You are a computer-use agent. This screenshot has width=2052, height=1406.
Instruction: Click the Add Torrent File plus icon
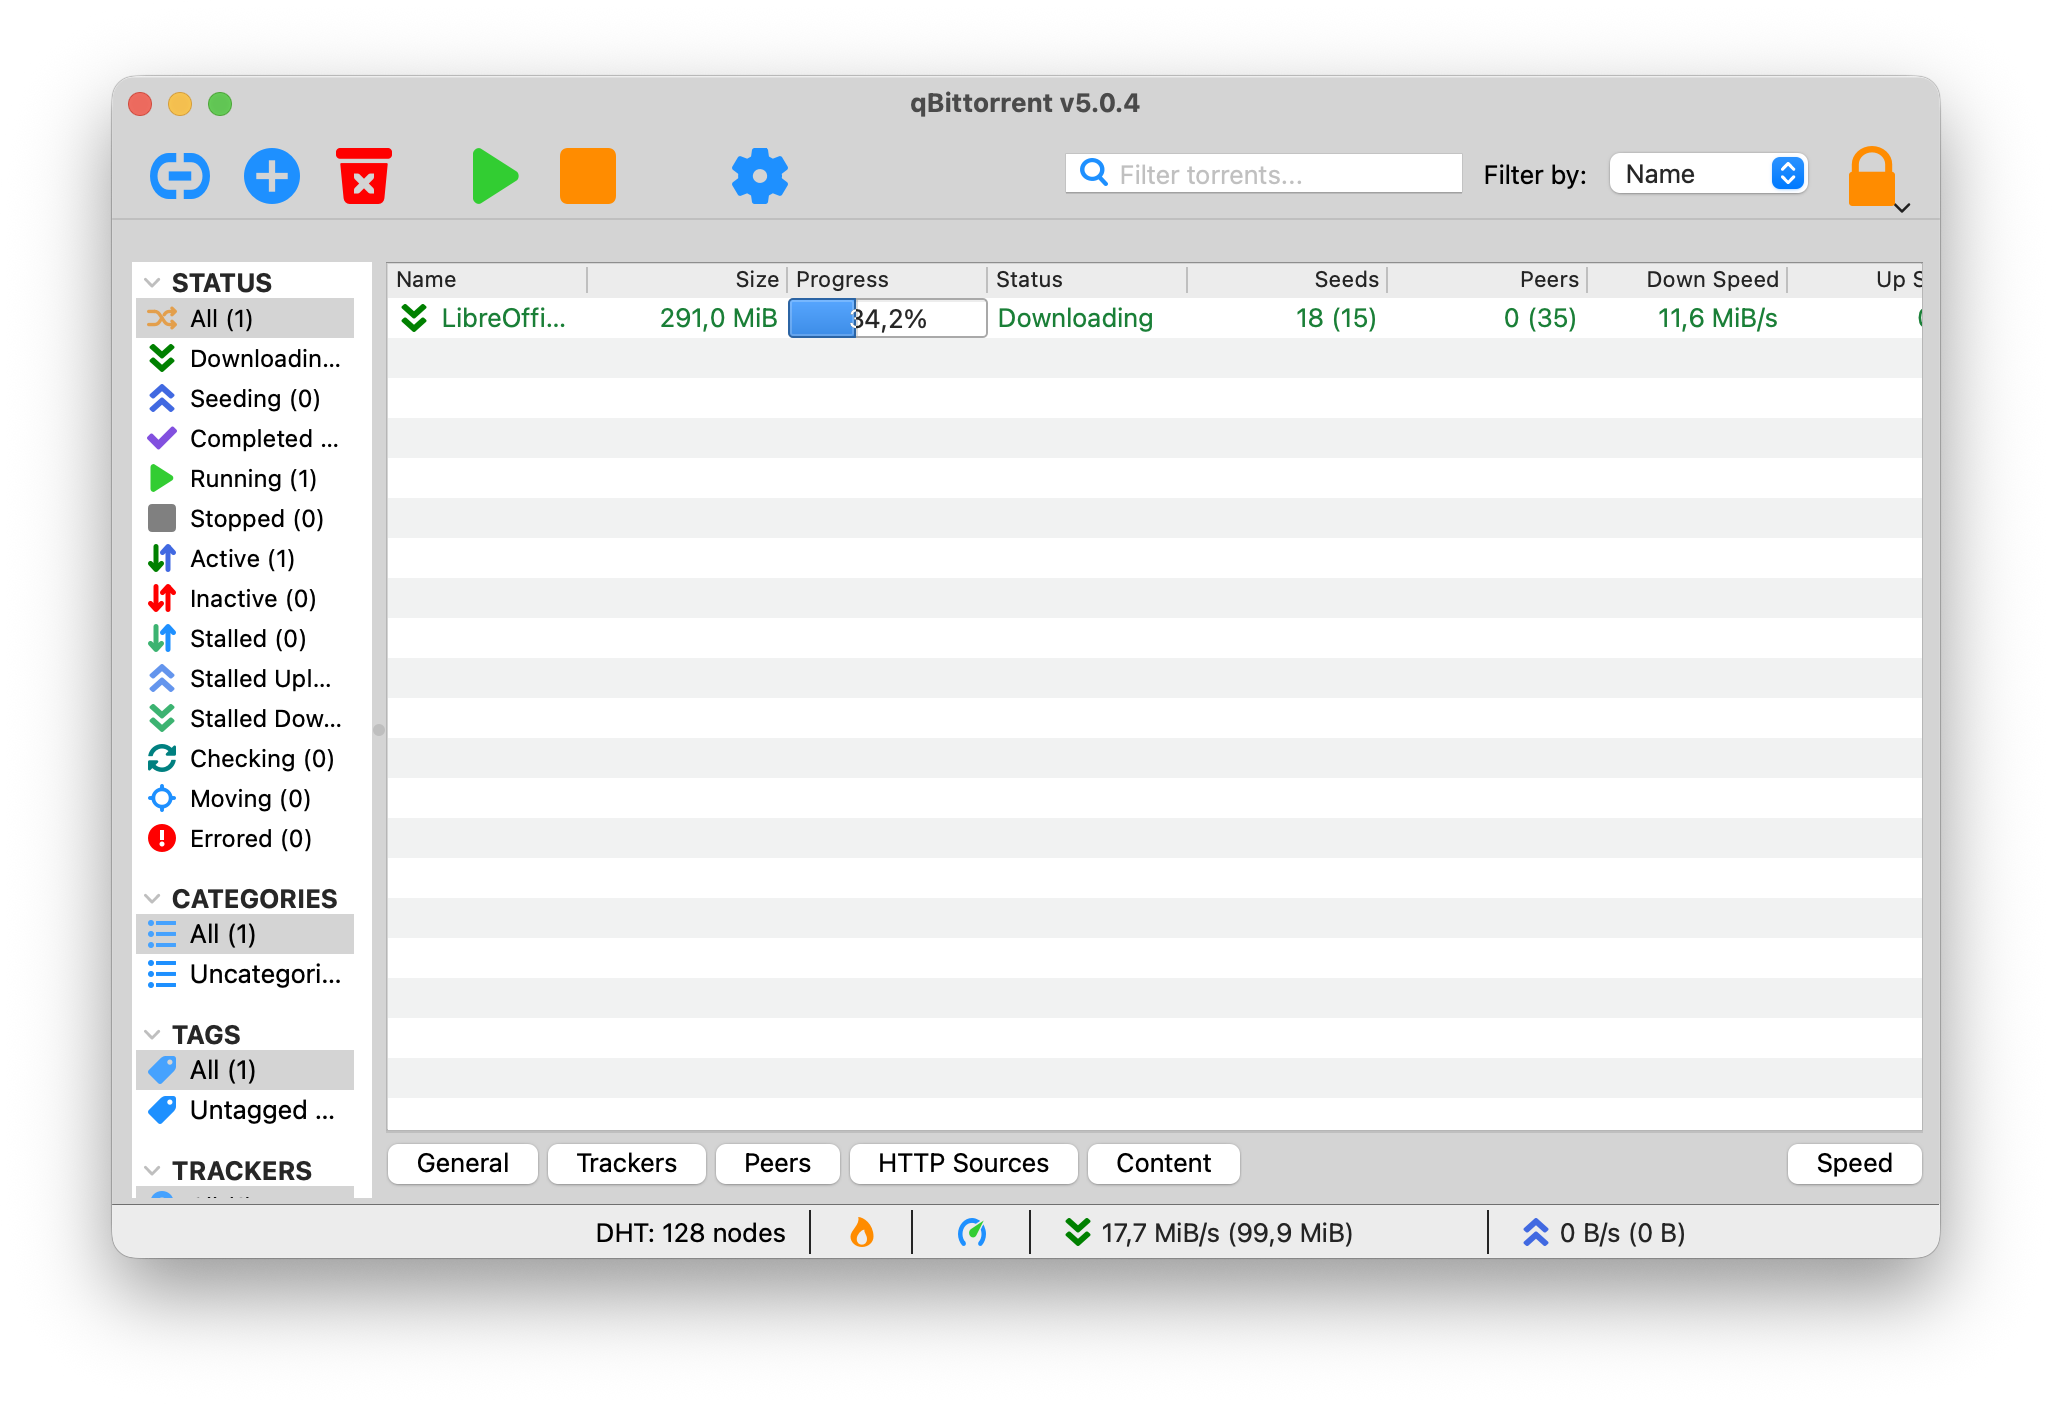tap(272, 176)
